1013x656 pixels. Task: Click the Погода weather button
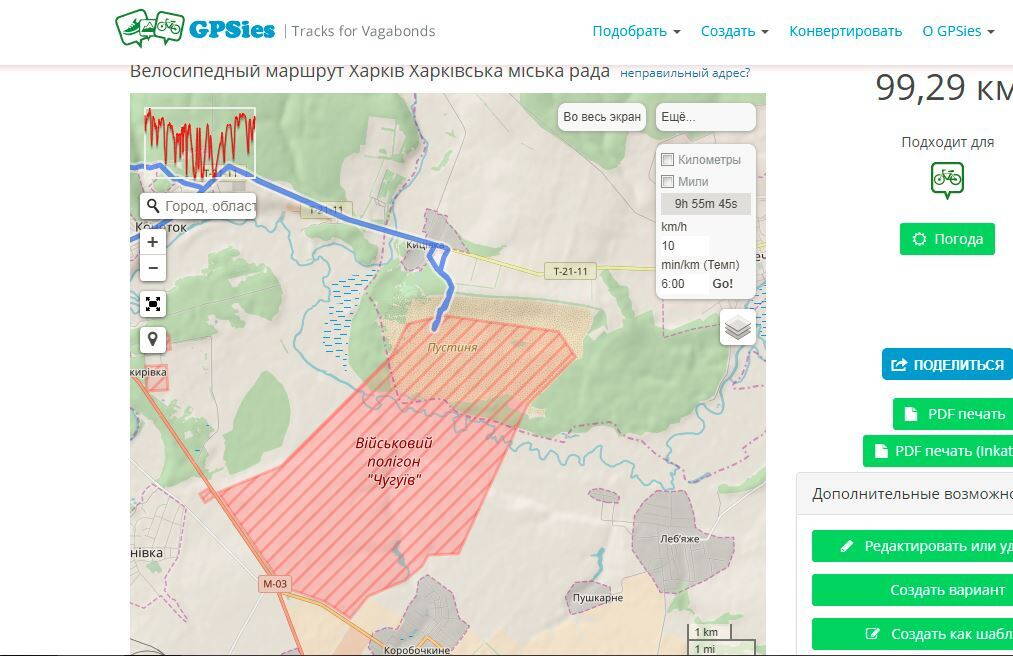[946, 239]
